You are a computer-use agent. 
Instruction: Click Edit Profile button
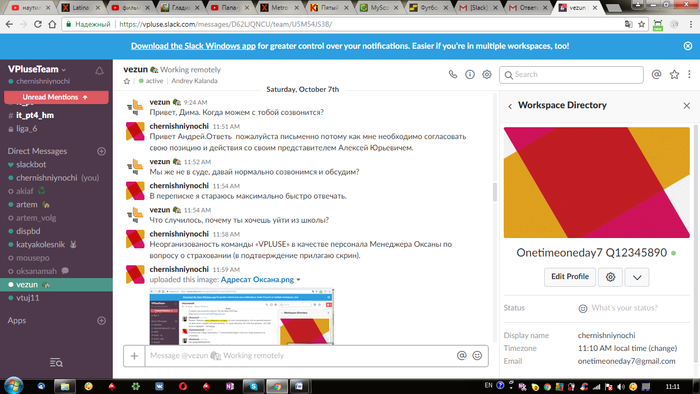pyautogui.click(x=570, y=277)
